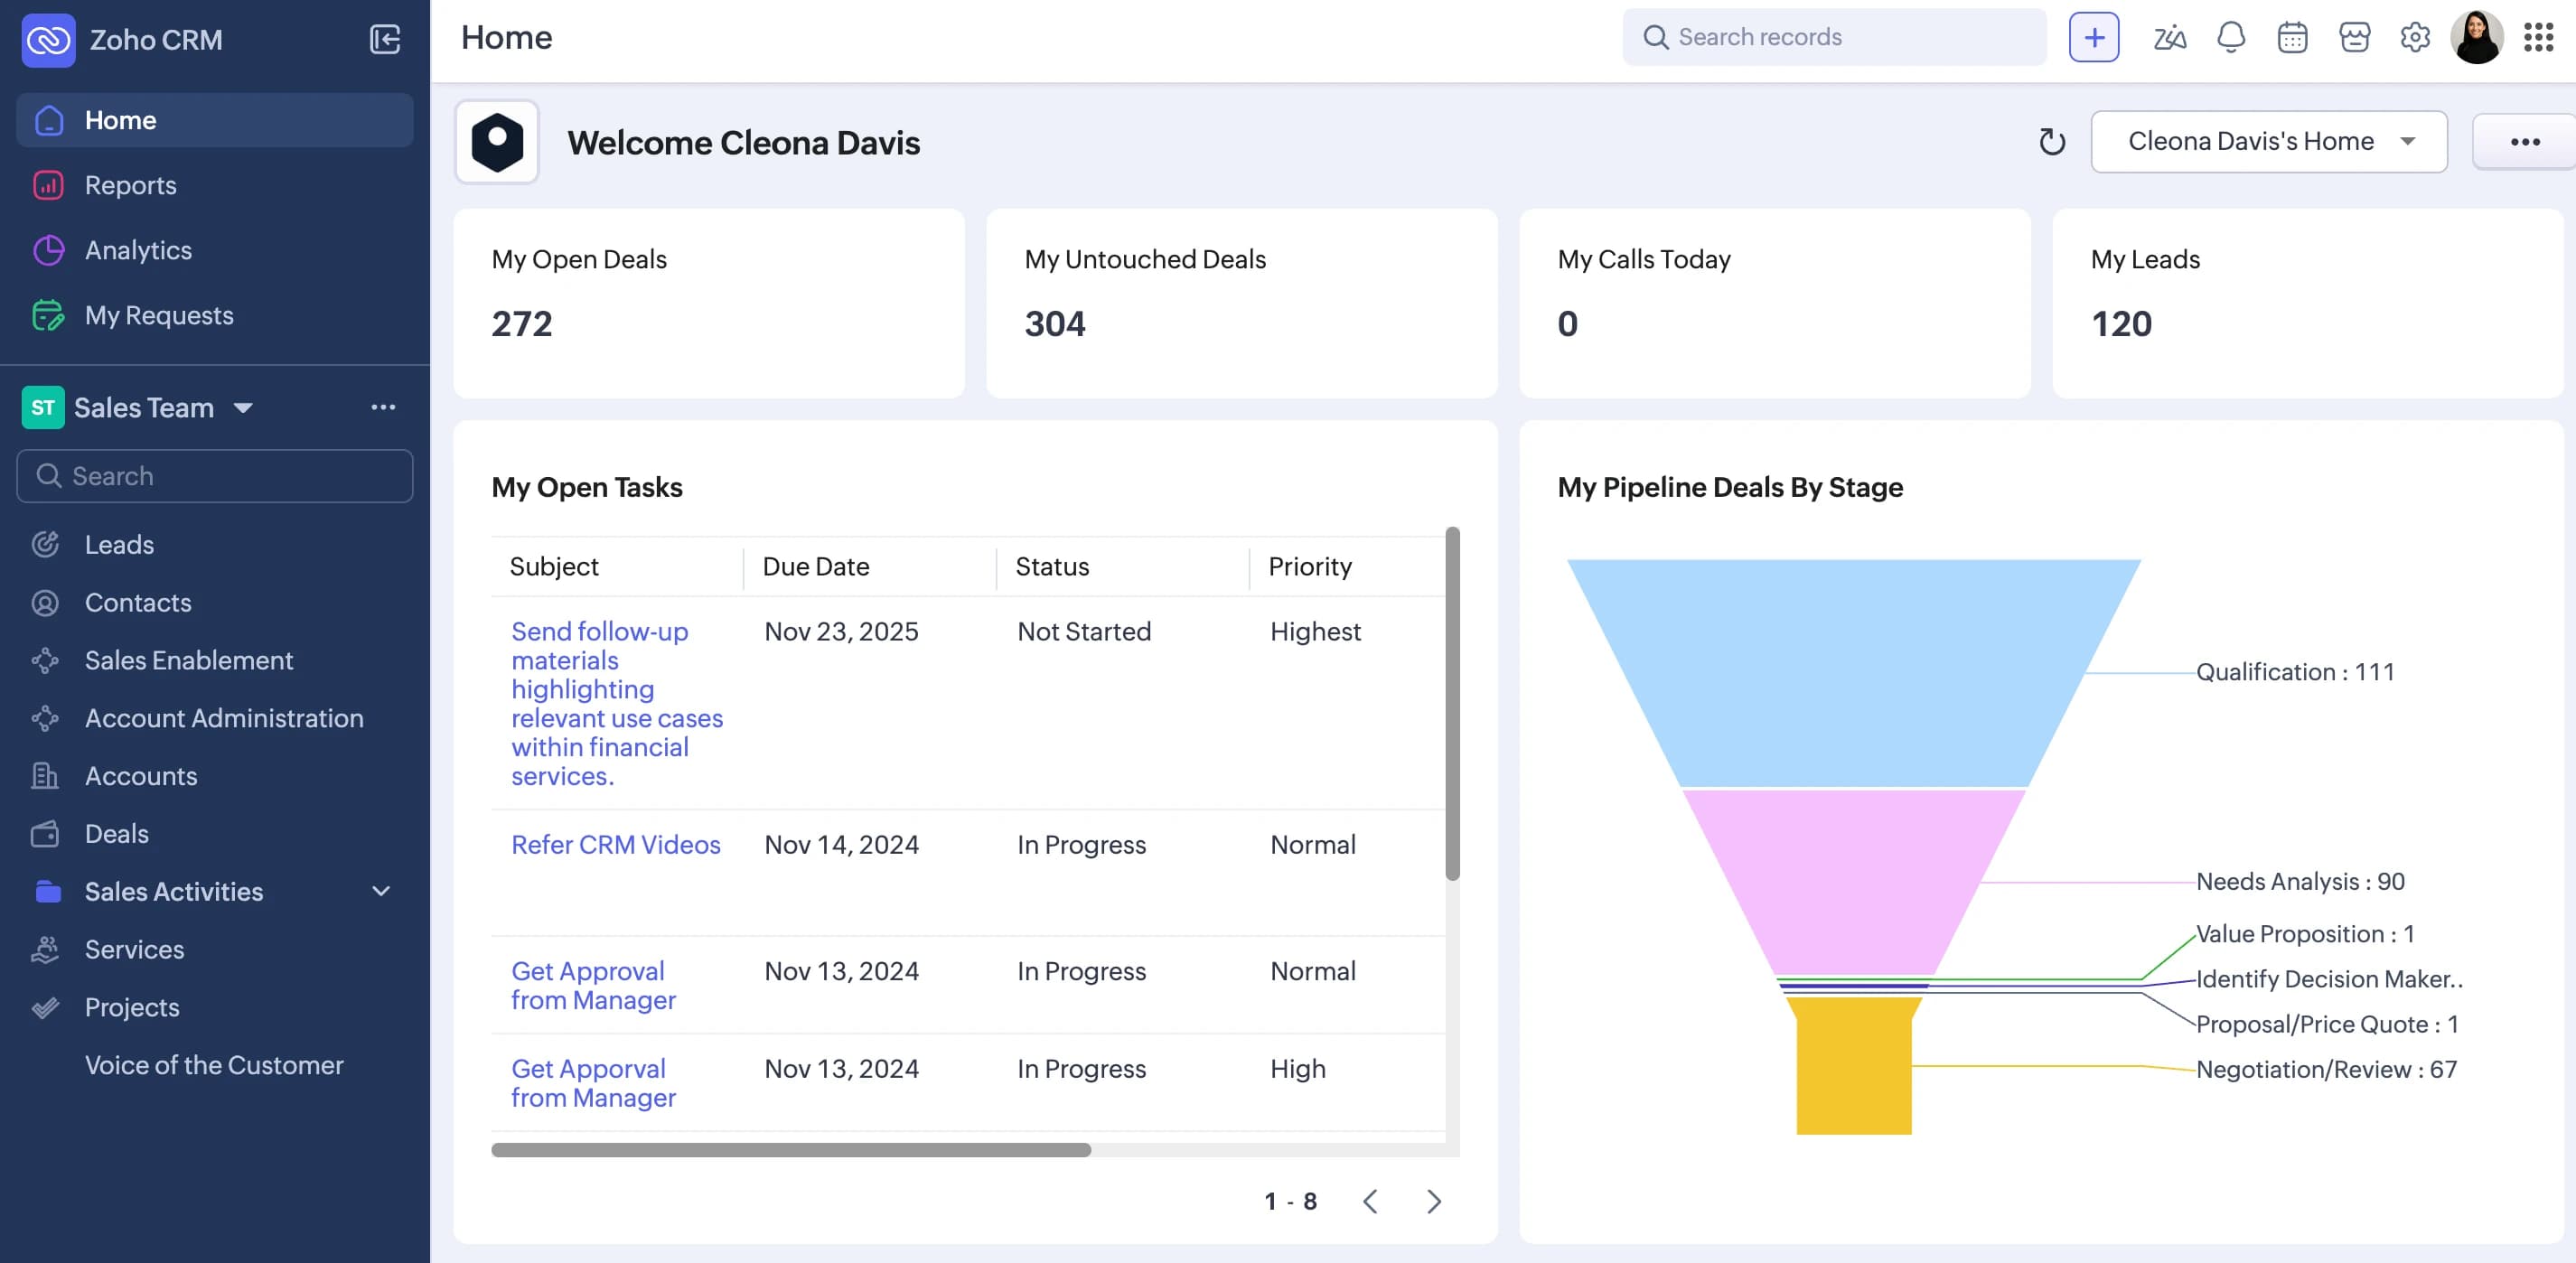
Task: Open Sales Team more options ellipsis
Action: tap(383, 407)
